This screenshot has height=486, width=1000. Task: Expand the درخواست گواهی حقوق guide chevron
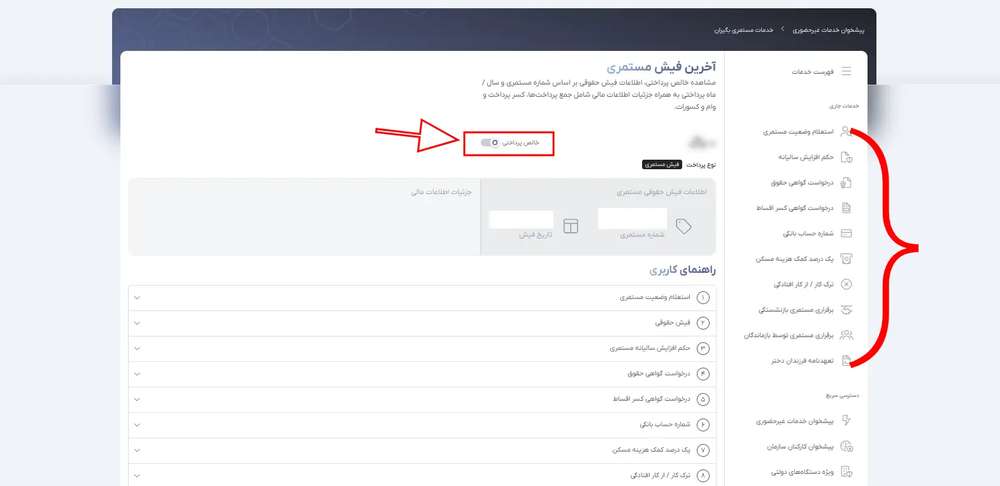pos(136,374)
